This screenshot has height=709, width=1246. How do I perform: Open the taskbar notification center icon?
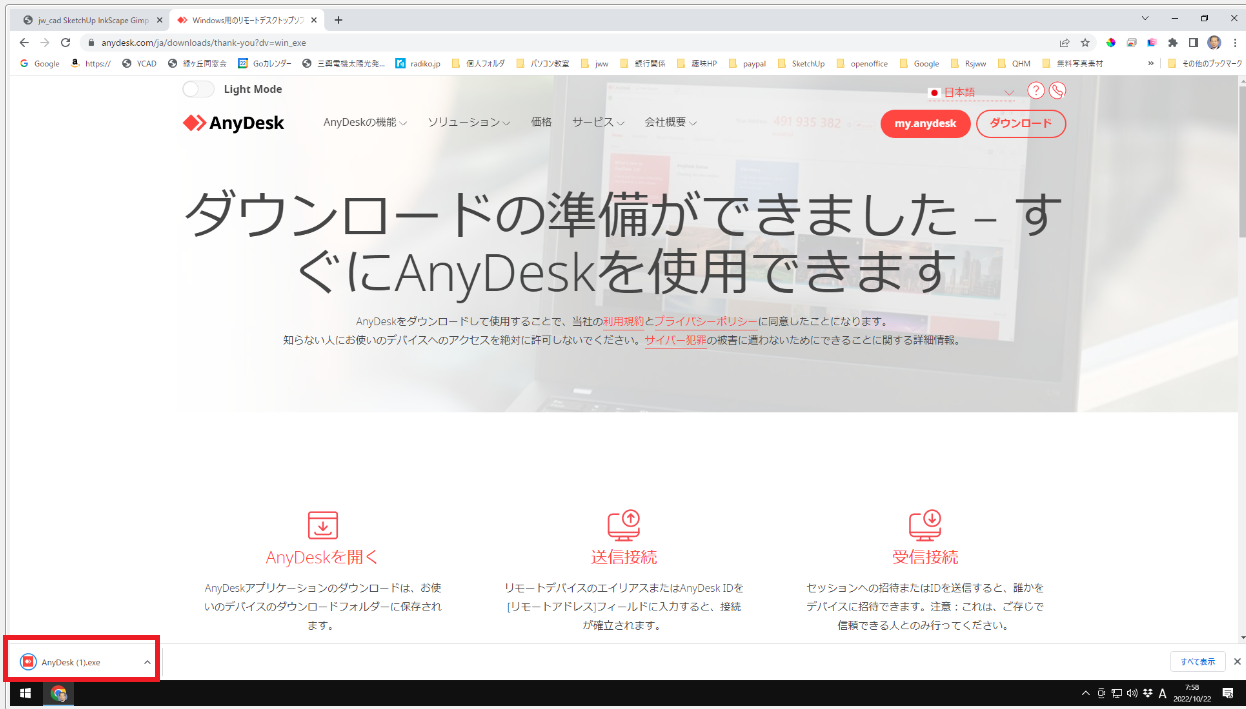(1228, 693)
